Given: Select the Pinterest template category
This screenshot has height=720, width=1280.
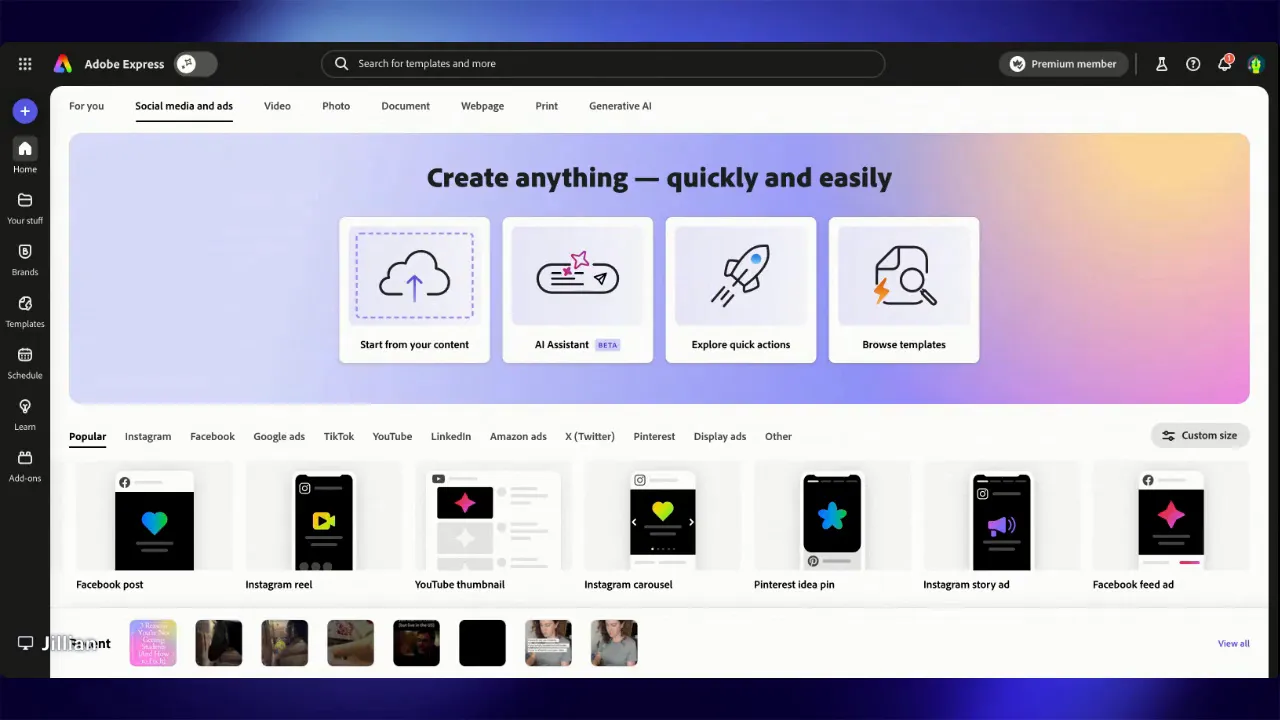Looking at the screenshot, I should [x=654, y=436].
